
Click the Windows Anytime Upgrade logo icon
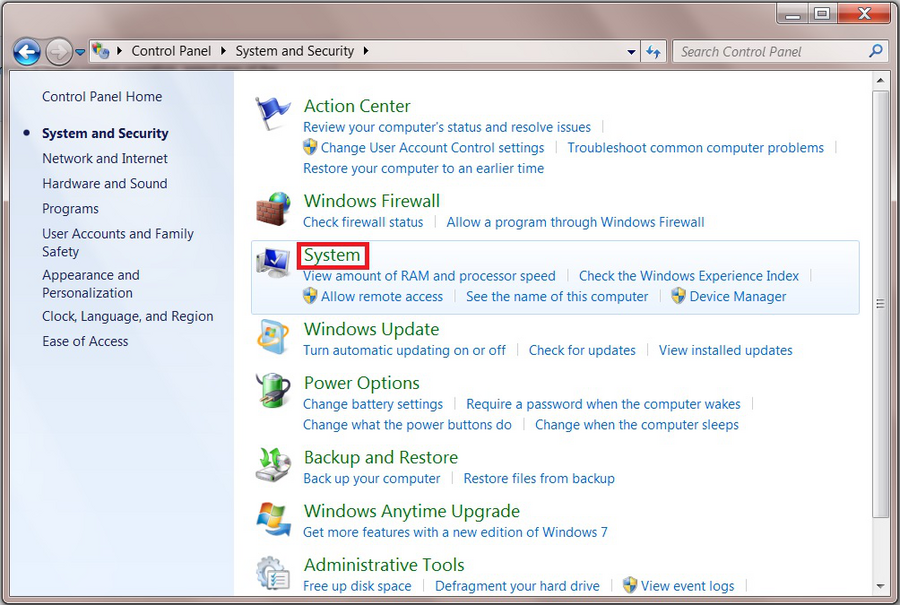click(x=272, y=520)
